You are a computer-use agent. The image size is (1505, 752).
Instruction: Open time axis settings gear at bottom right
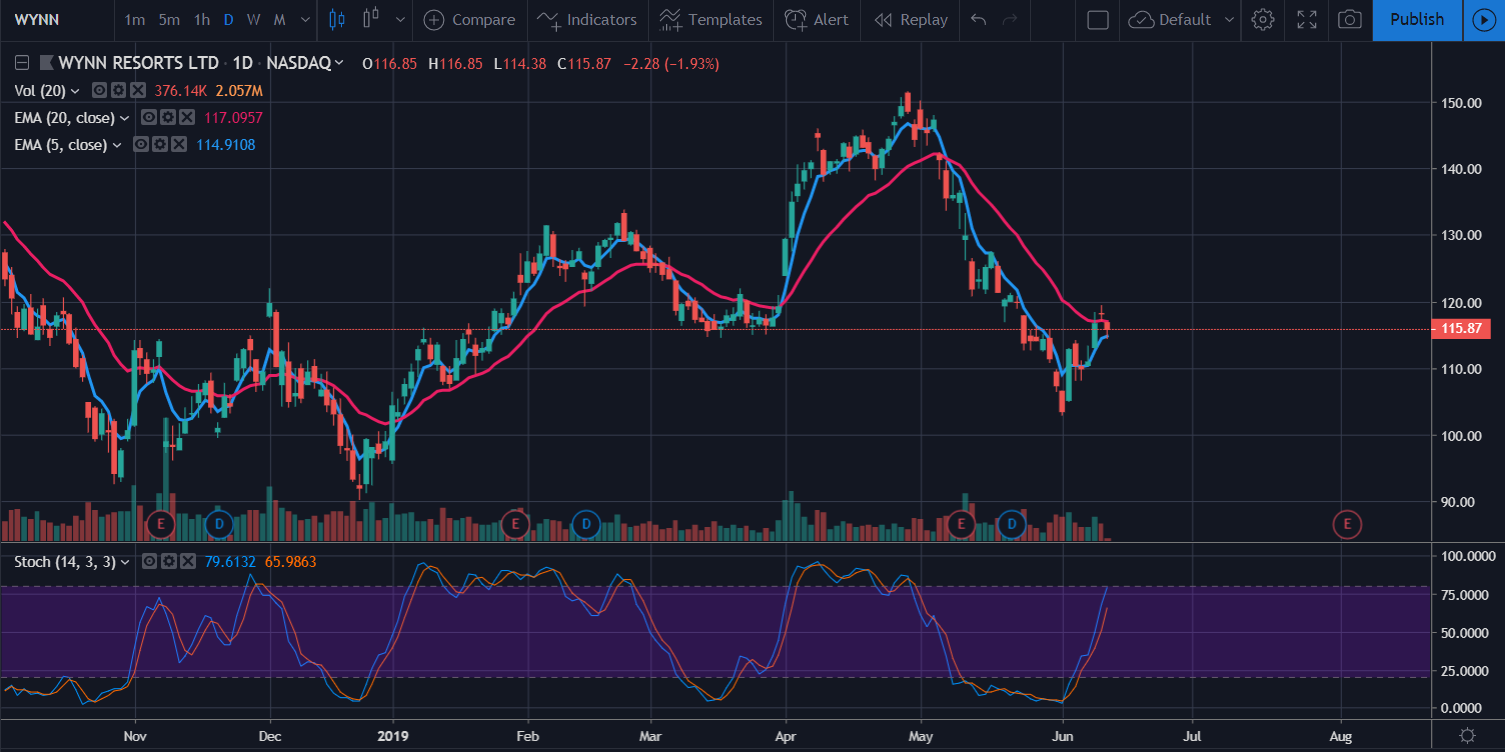pos(1467,735)
